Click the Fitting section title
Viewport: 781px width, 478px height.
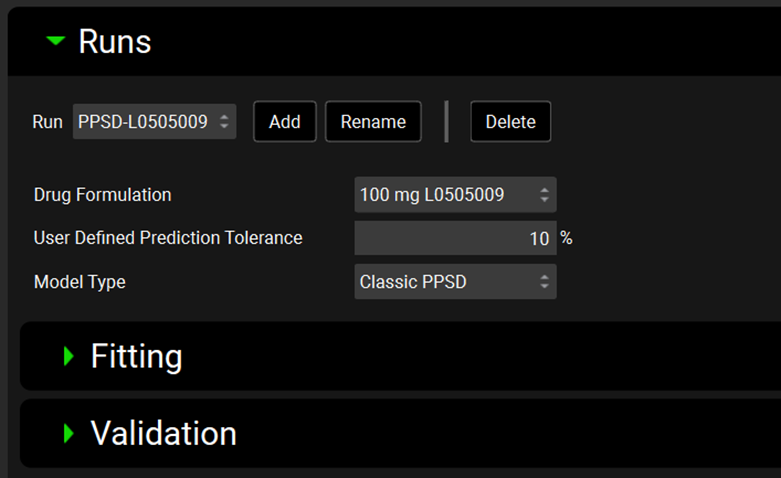point(136,357)
